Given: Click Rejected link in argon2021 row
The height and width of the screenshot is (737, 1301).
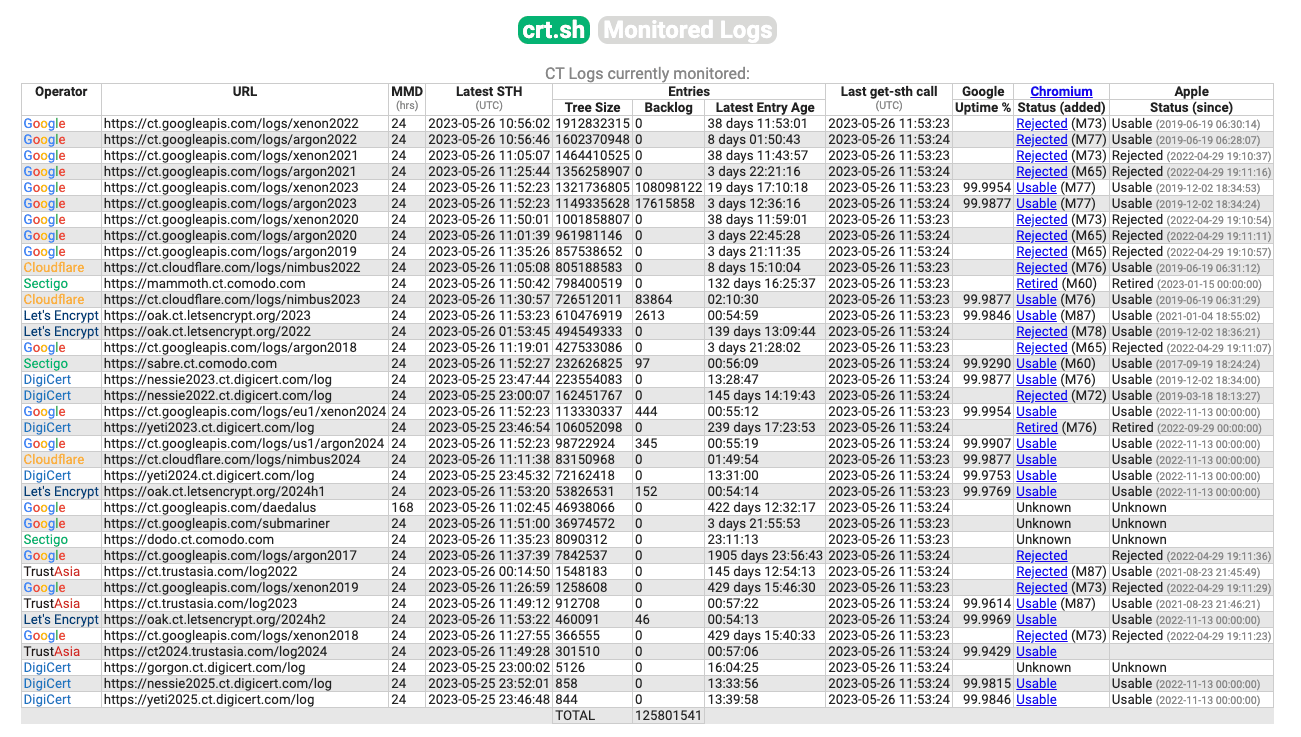Looking at the screenshot, I should (1041, 171).
